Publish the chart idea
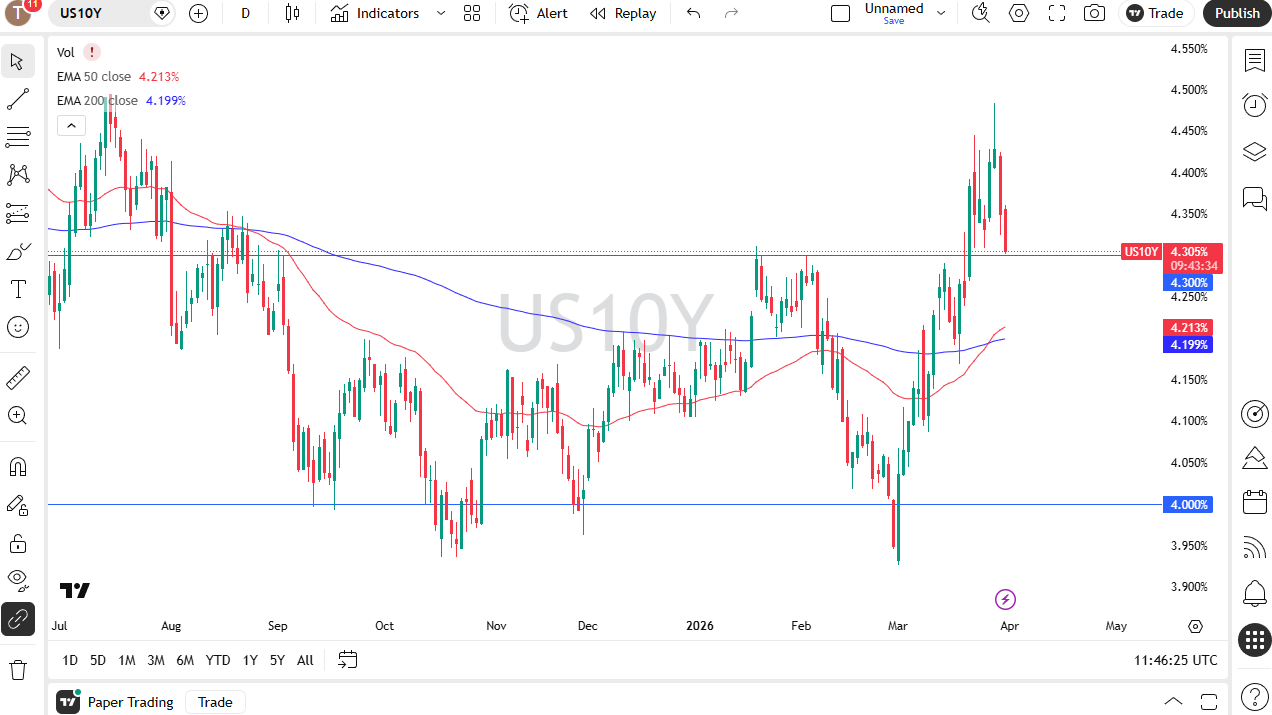Image resolution: width=1272 pixels, height=715 pixels. click(x=1237, y=13)
